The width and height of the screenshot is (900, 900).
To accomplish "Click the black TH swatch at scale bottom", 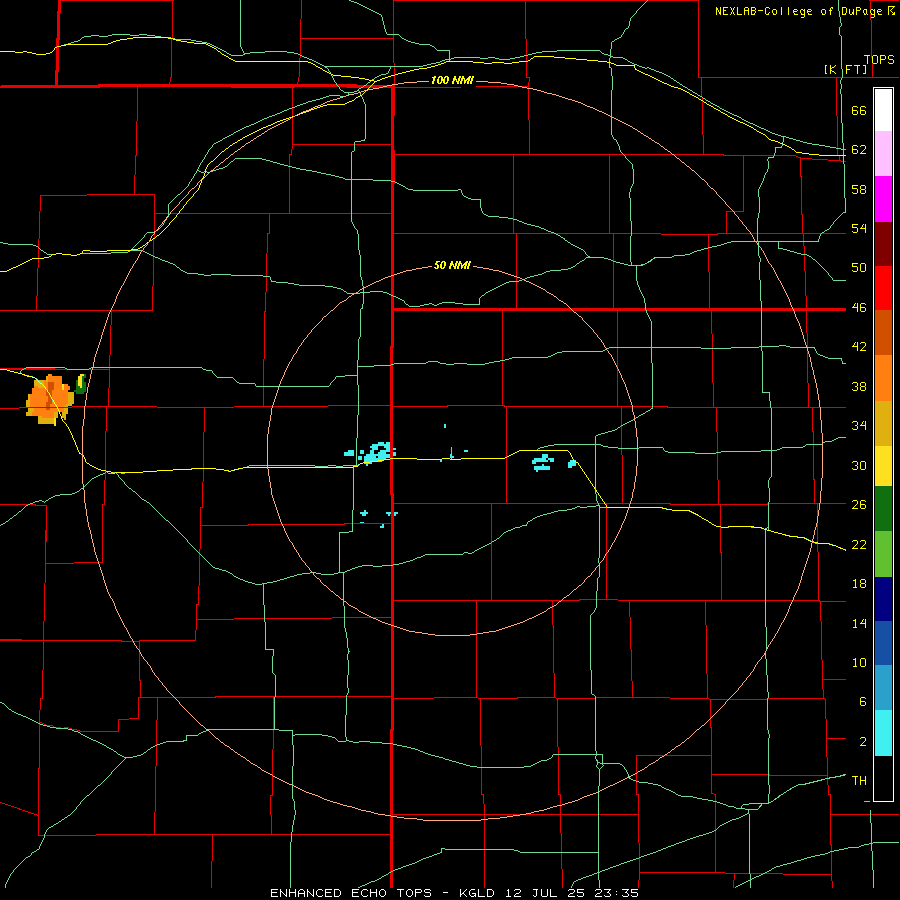I will [883, 778].
